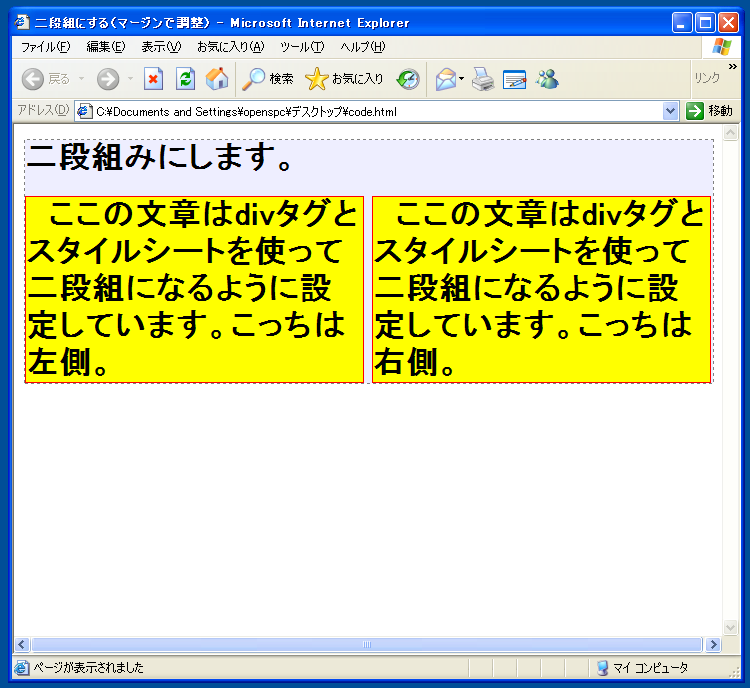Open the Favorites (お気に入り) star toolbar button
Viewport: 750px width, 688px height.
[x=345, y=79]
